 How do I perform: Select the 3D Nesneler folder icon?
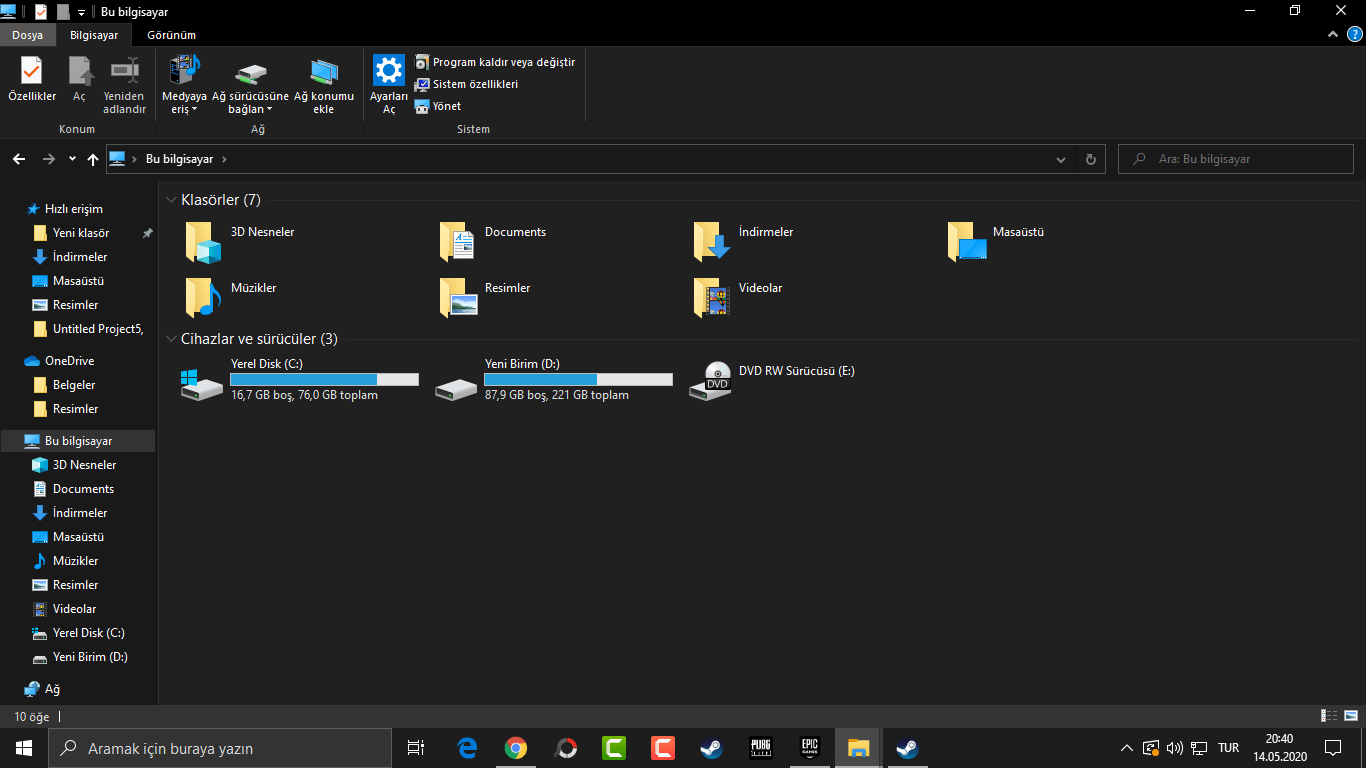pyautogui.click(x=204, y=242)
